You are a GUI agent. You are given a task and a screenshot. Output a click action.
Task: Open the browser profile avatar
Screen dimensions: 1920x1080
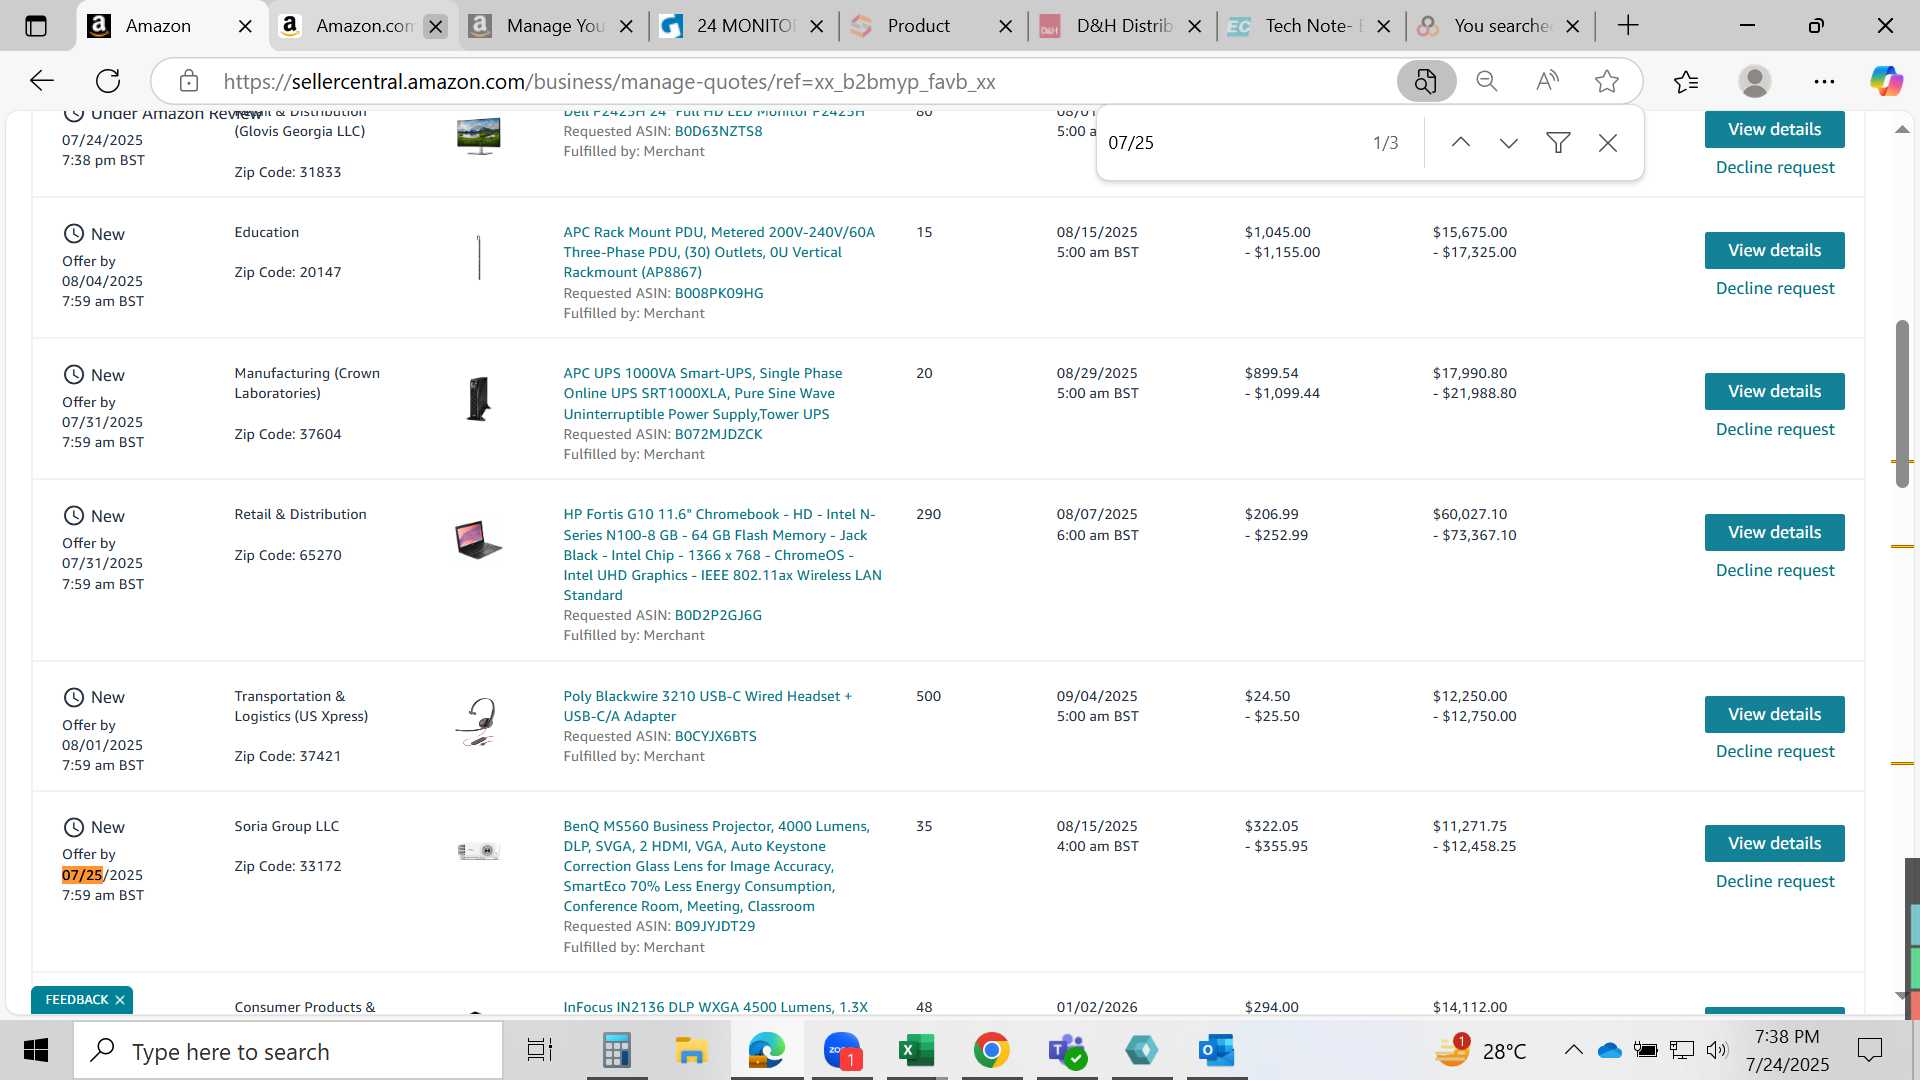point(1755,81)
